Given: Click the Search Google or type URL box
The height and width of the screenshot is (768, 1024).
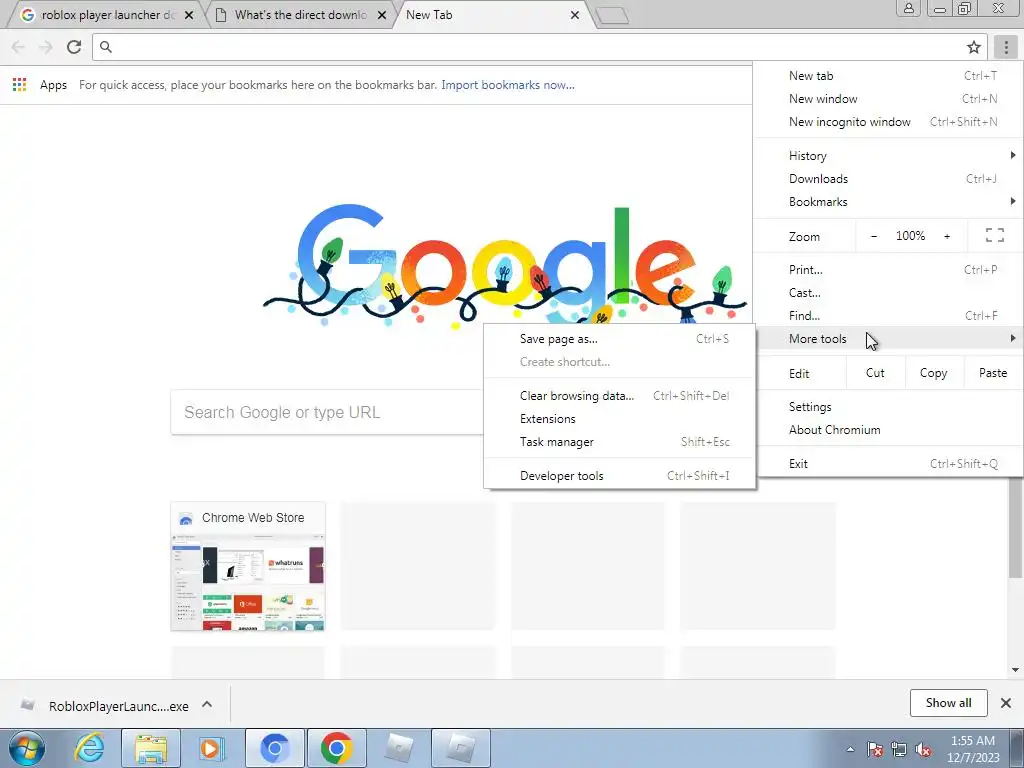Looking at the screenshot, I should [327, 412].
